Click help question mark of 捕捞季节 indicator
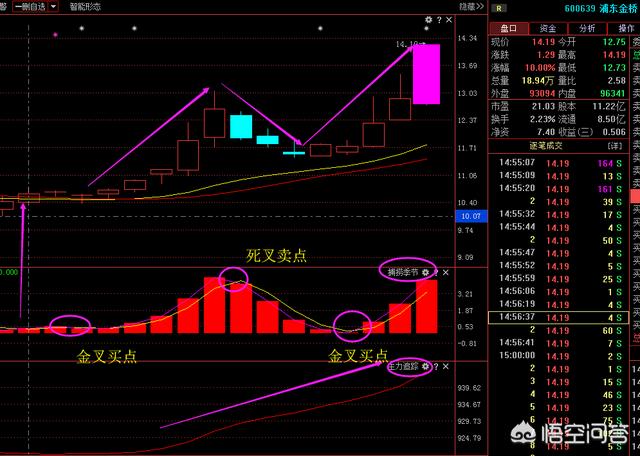Image resolution: width=640 pixels, height=456 pixels. pyautogui.click(x=436, y=272)
